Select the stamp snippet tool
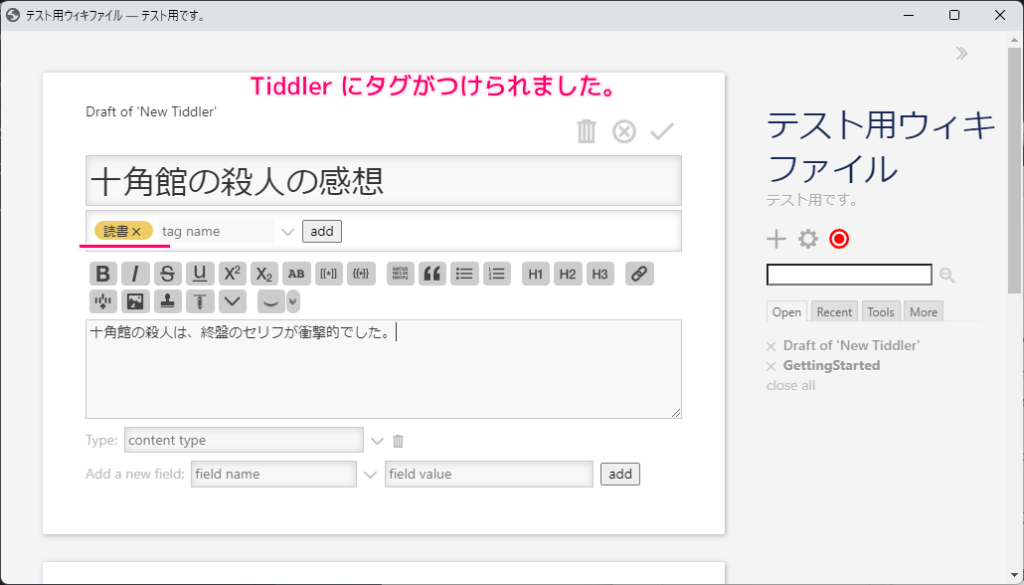 [x=167, y=301]
